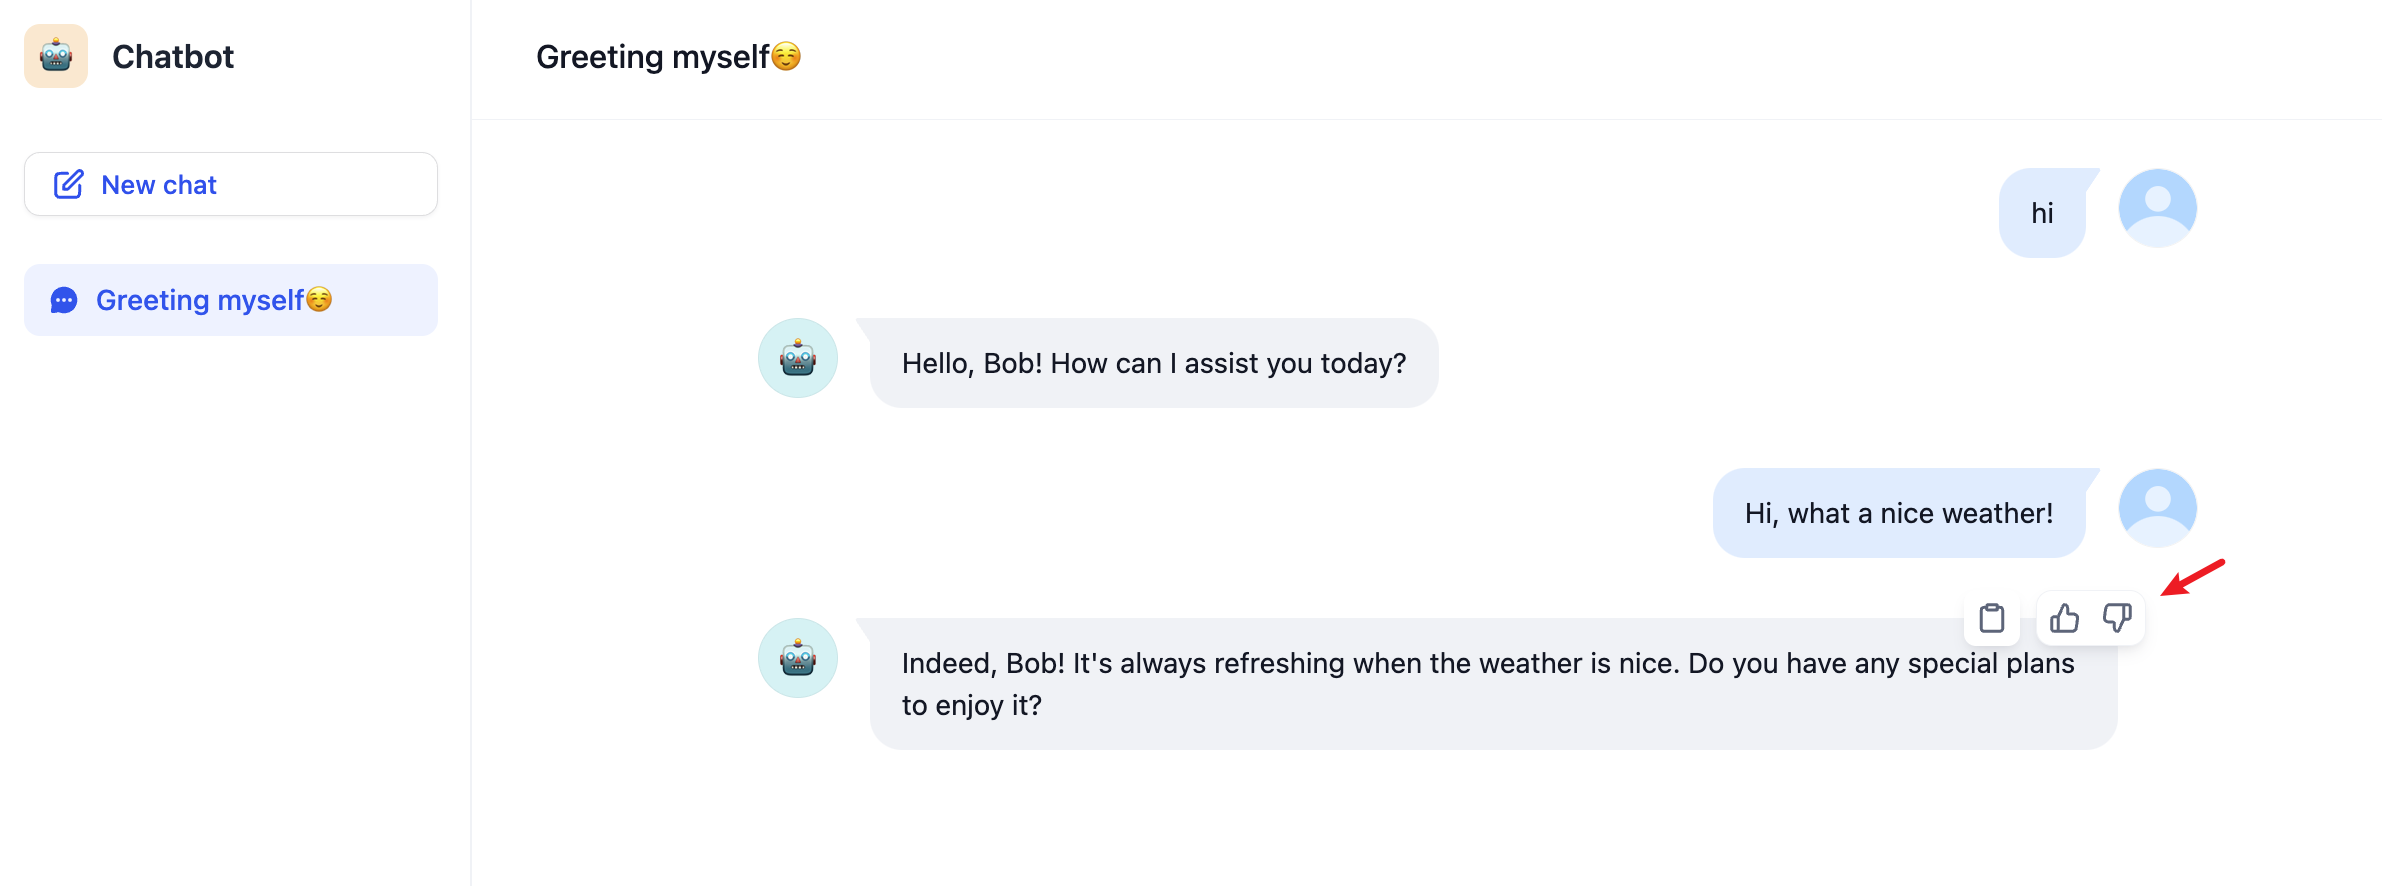Click the "Hi, what a nice weather!" message

click(x=1898, y=513)
